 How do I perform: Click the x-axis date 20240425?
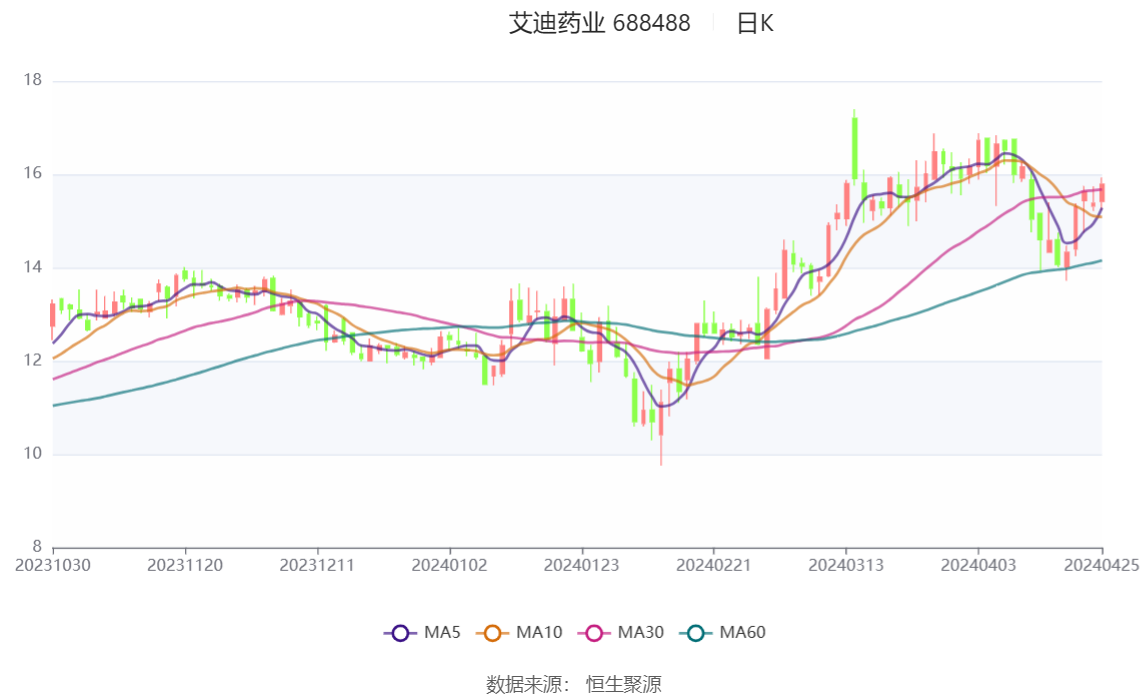pyautogui.click(x=1102, y=565)
